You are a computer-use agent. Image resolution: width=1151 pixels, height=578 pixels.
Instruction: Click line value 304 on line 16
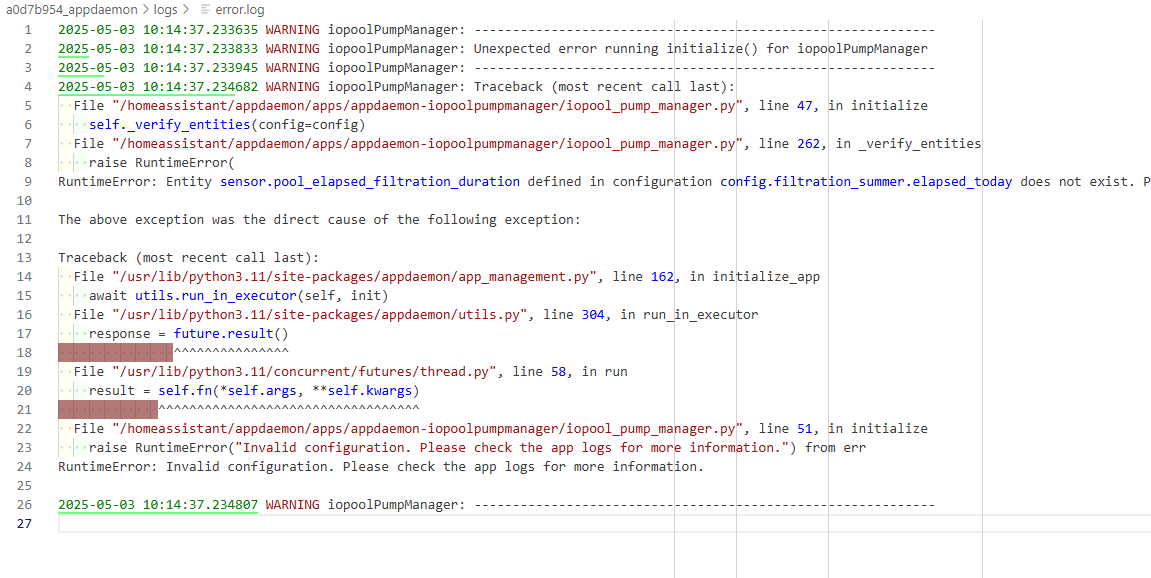pyautogui.click(x=593, y=314)
